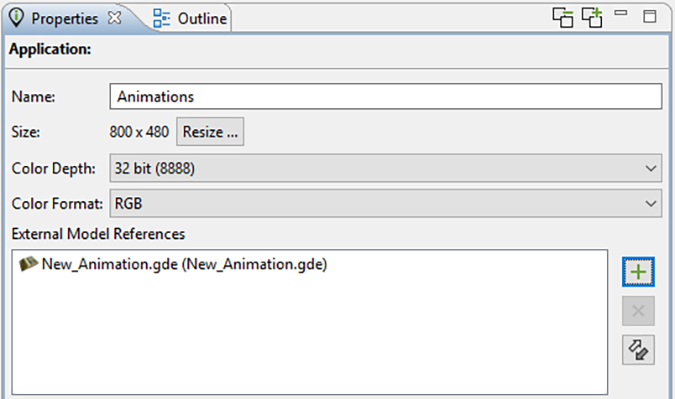Switch to the Outline tab

click(x=202, y=19)
